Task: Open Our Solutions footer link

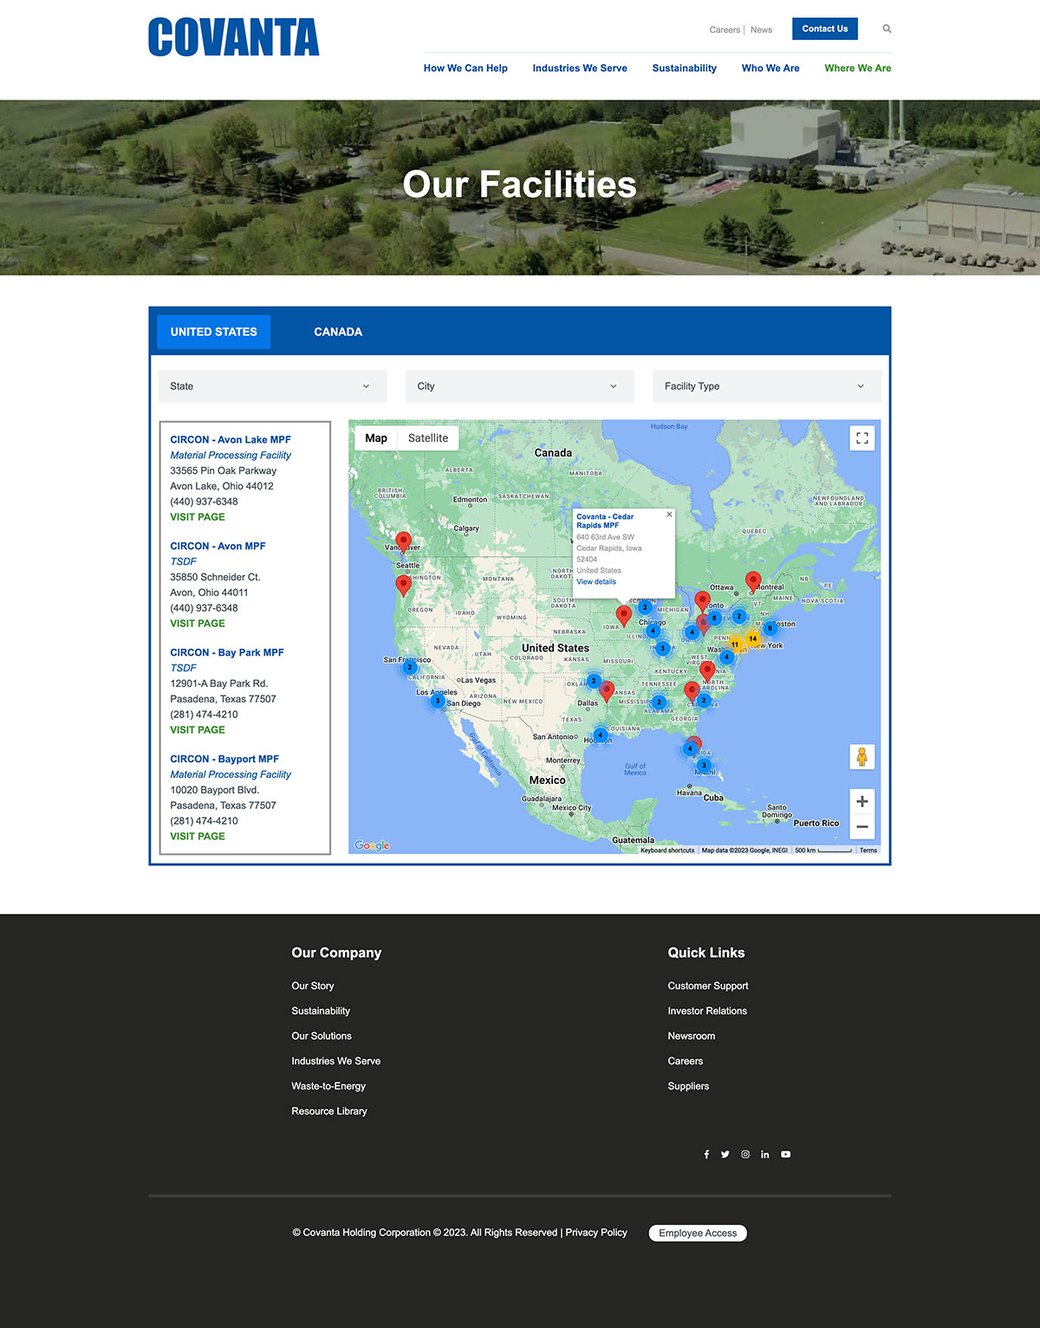Action: [x=321, y=1036]
